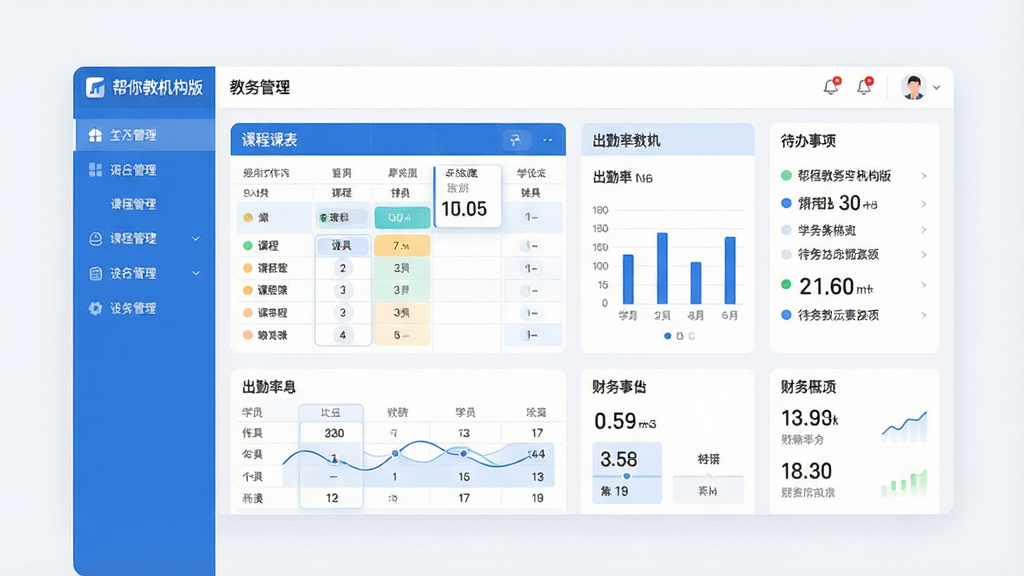Click the user avatar photo
Screen dimensions: 1024x576
click(x=913, y=87)
